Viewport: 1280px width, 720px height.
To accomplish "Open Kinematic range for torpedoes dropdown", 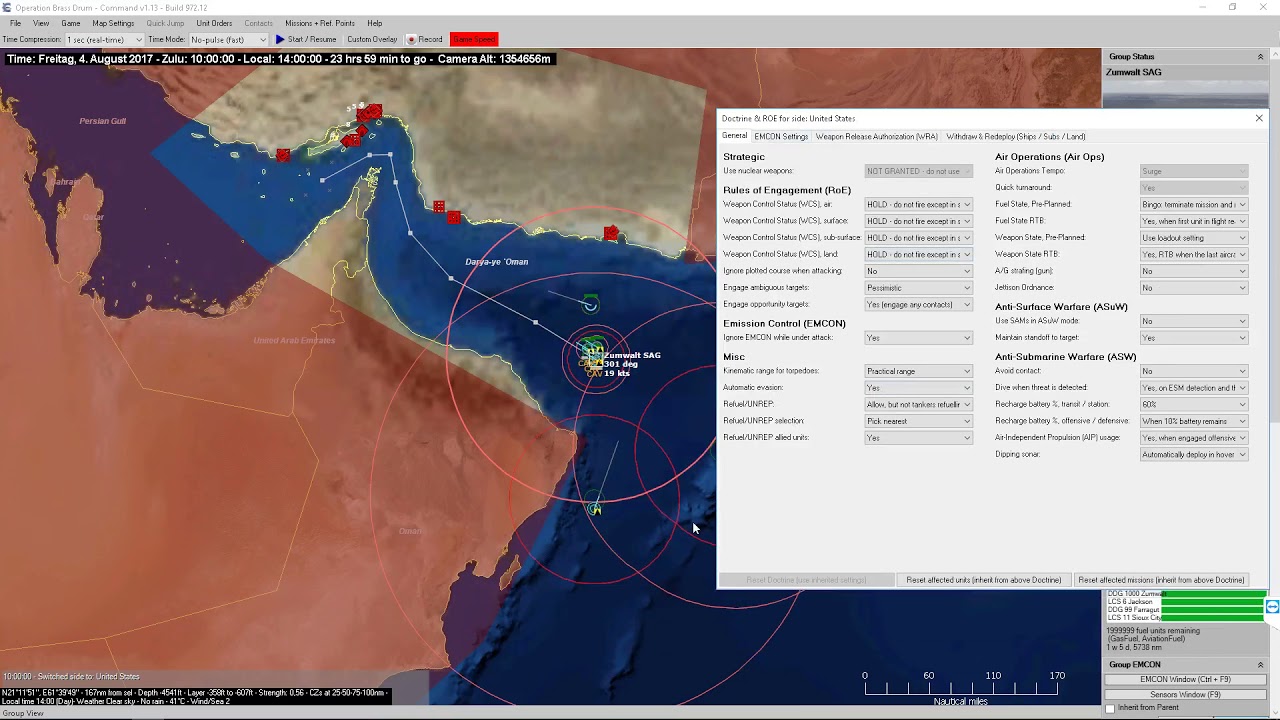I will 918,371.
